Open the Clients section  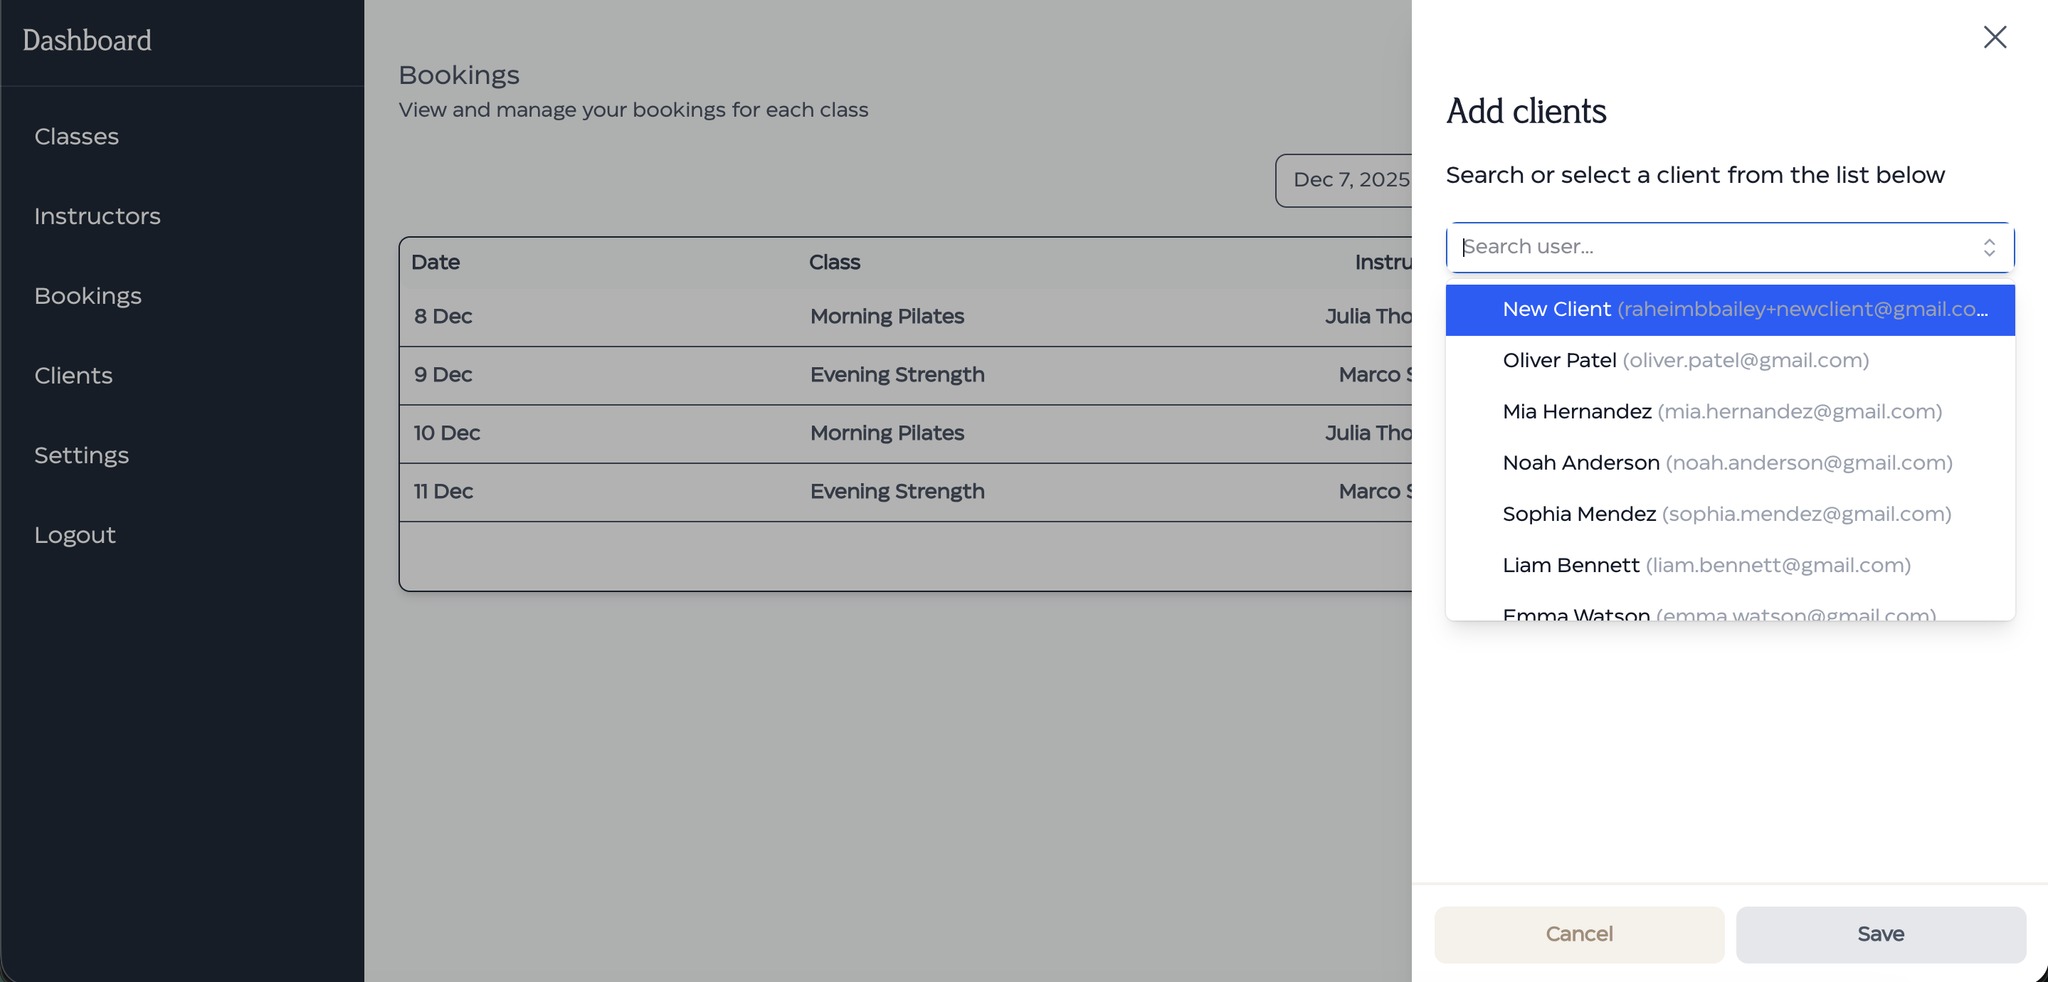pyautogui.click(x=73, y=376)
